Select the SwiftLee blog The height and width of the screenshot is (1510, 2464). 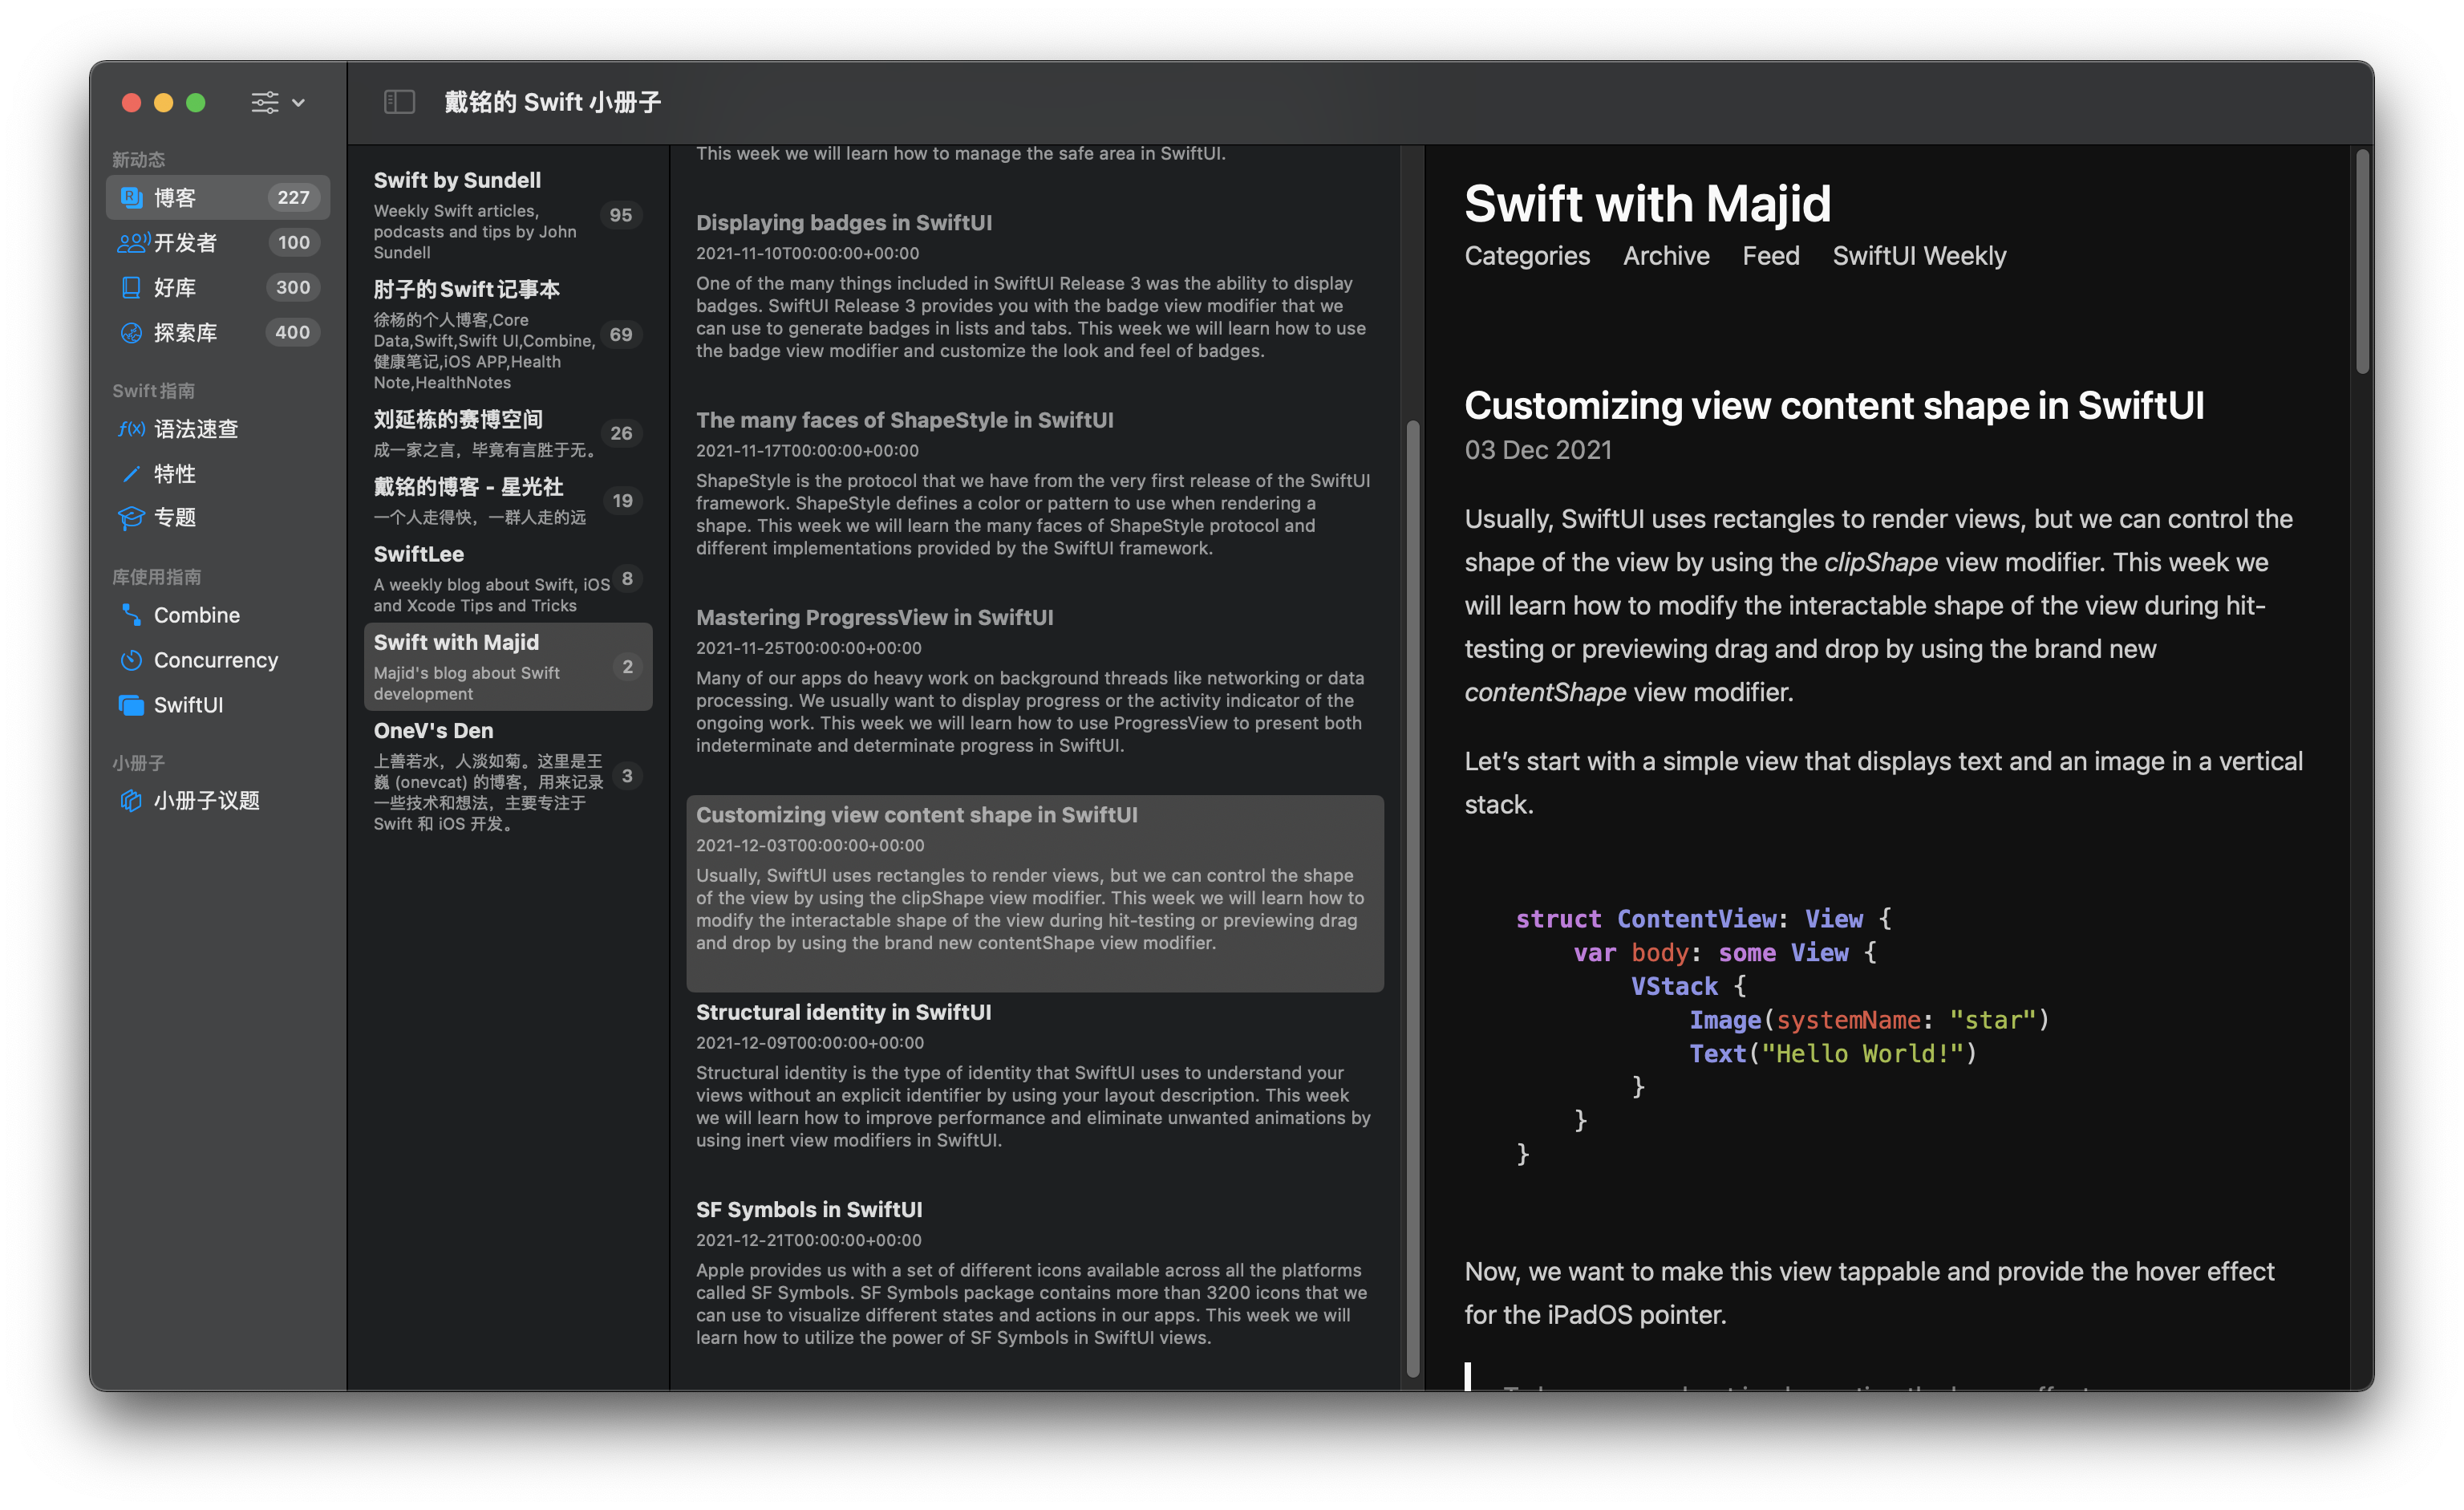508,578
